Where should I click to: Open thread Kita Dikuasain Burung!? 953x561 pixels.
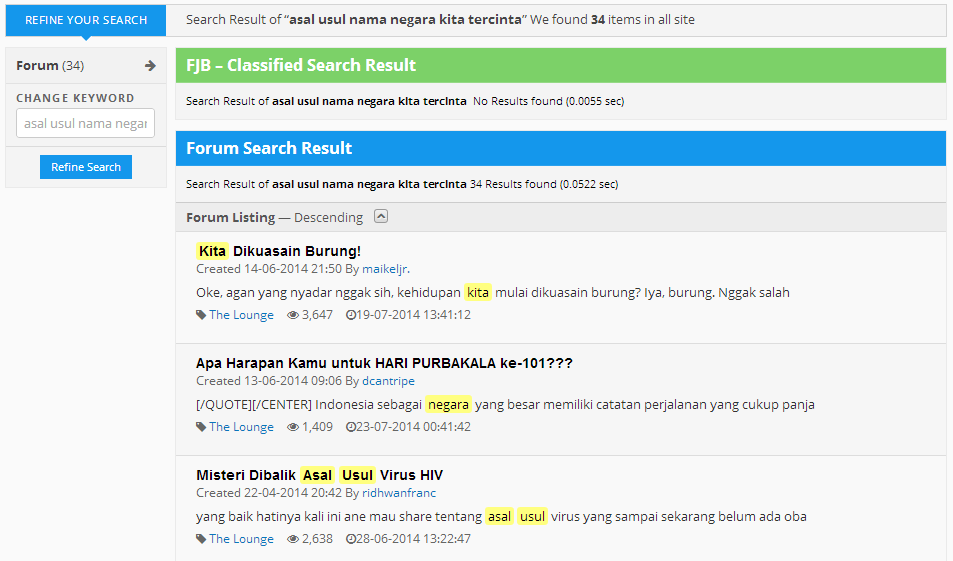(278, 251)
